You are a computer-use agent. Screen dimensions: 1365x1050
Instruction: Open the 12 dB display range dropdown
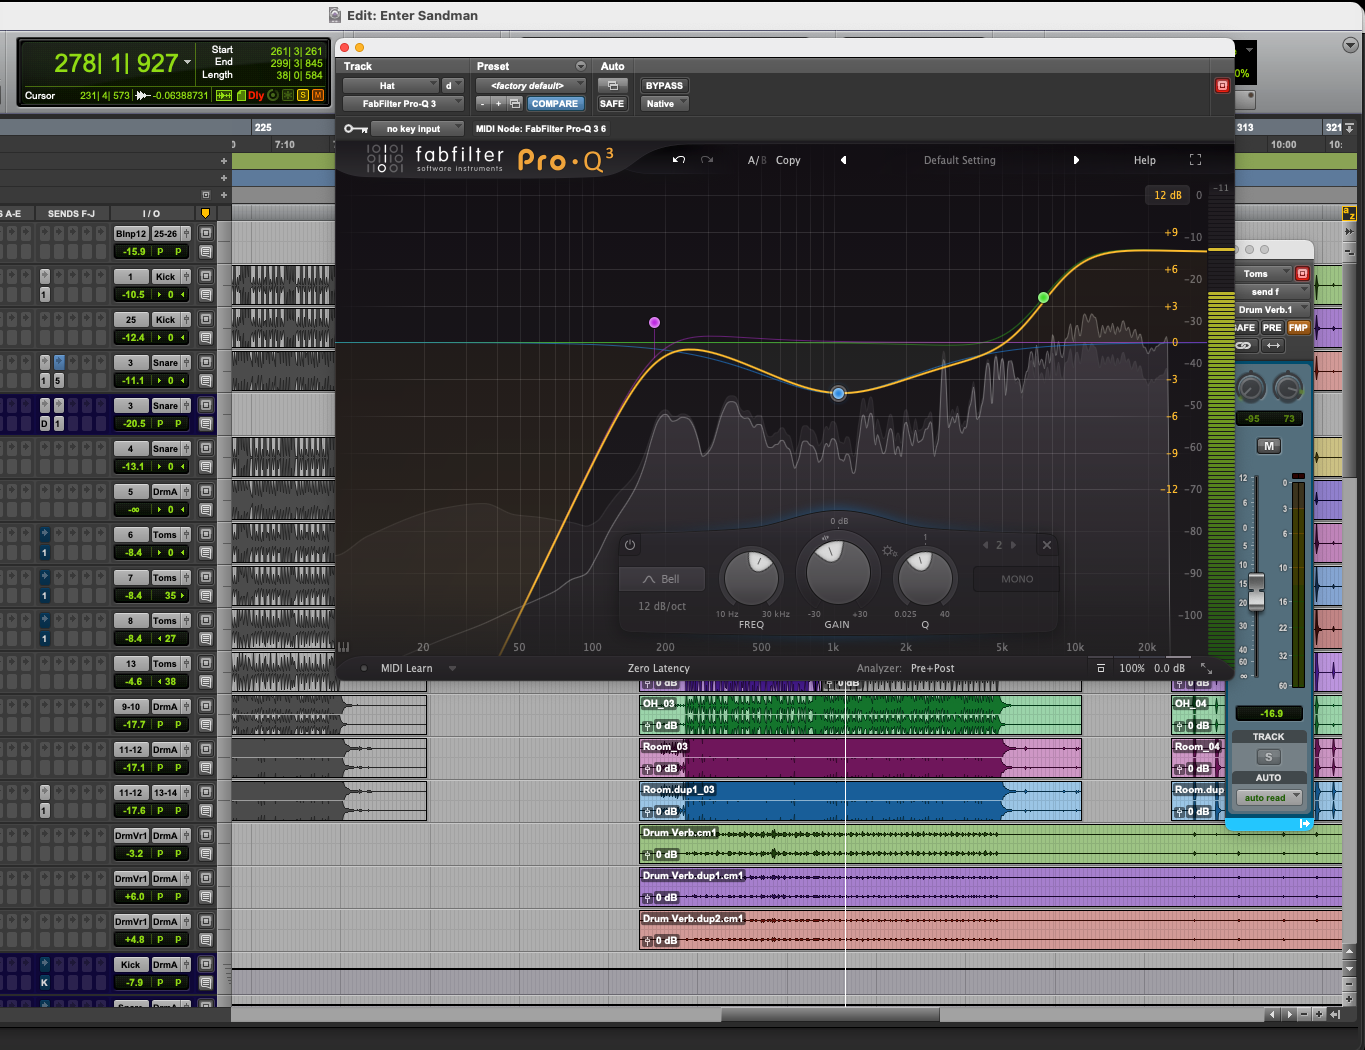(1167, 195)
